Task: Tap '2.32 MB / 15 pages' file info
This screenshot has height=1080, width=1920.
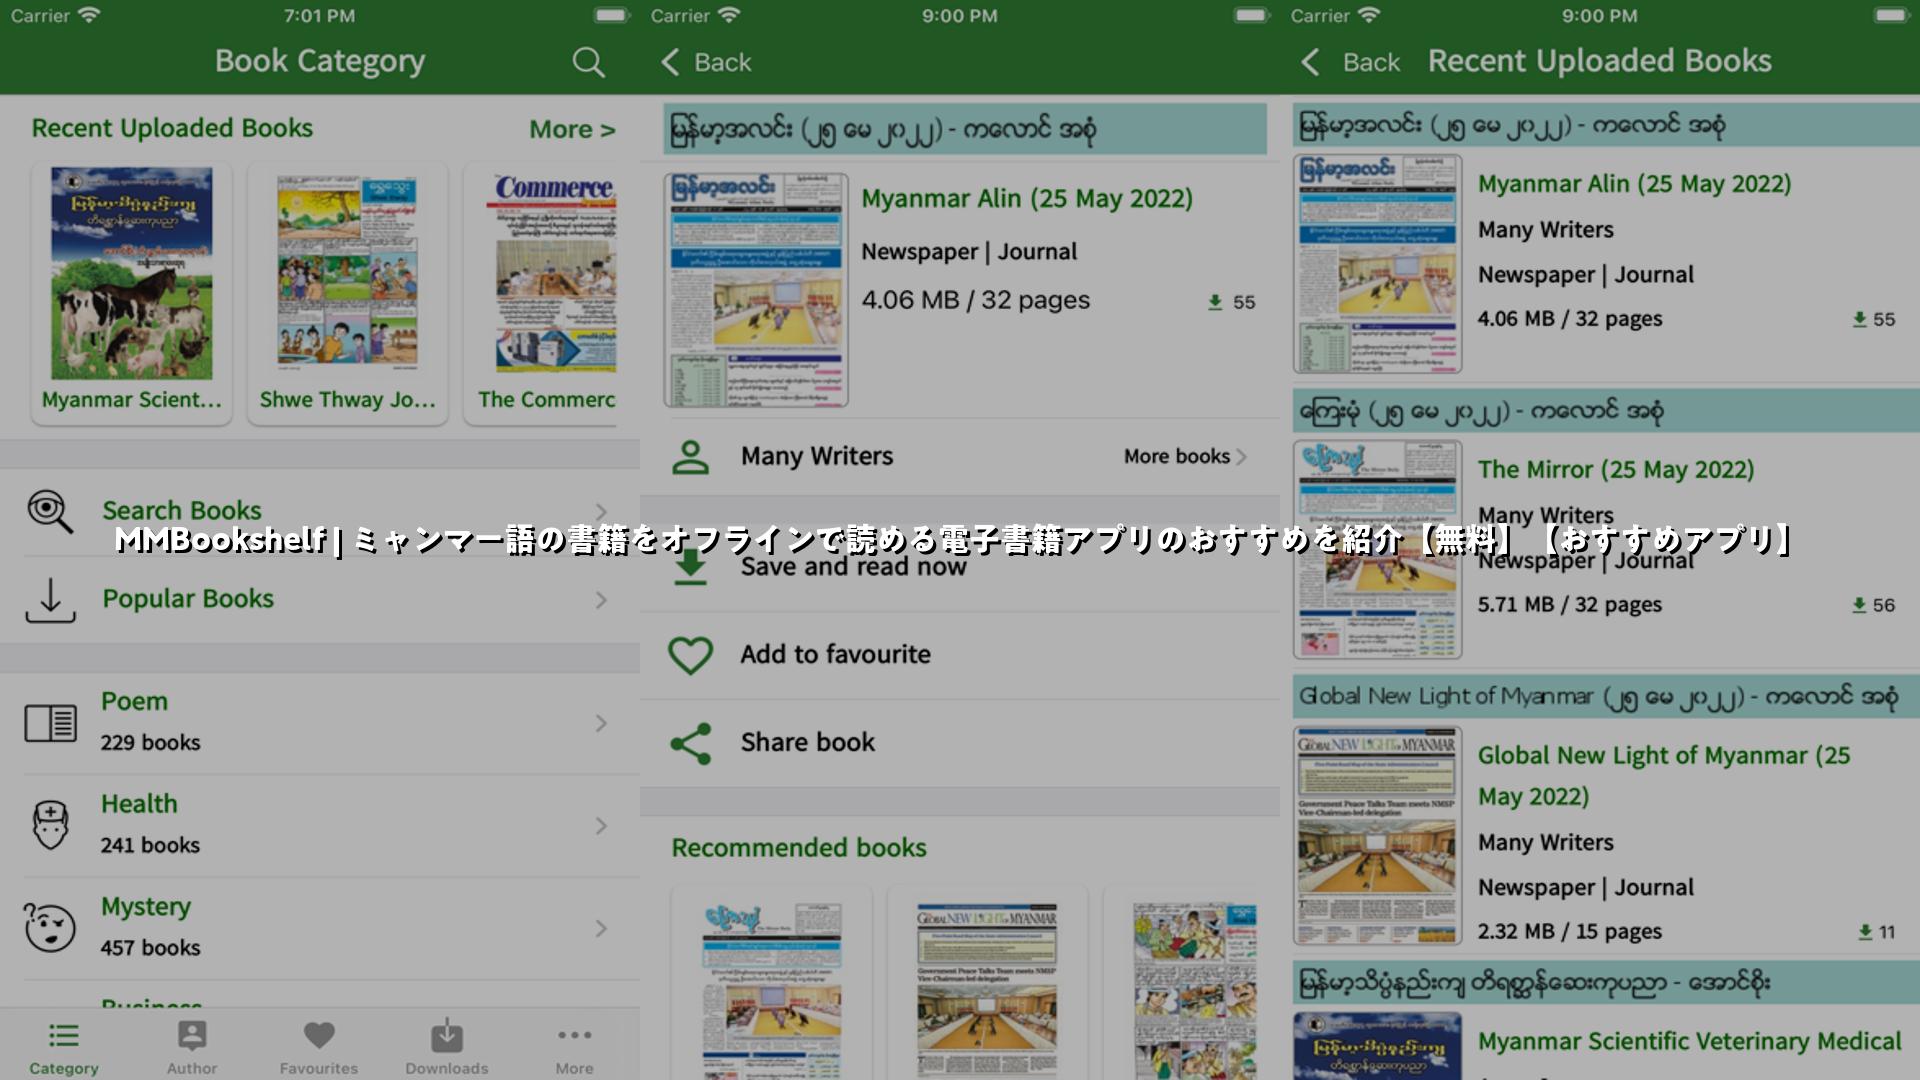Action: (x=1569, y=931)
